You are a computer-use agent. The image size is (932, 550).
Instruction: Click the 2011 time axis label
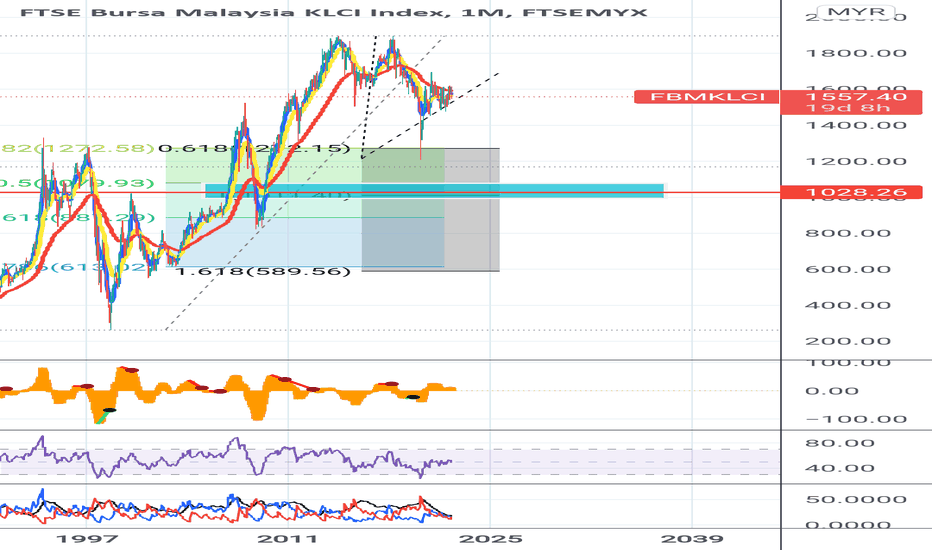pos(288,539)
